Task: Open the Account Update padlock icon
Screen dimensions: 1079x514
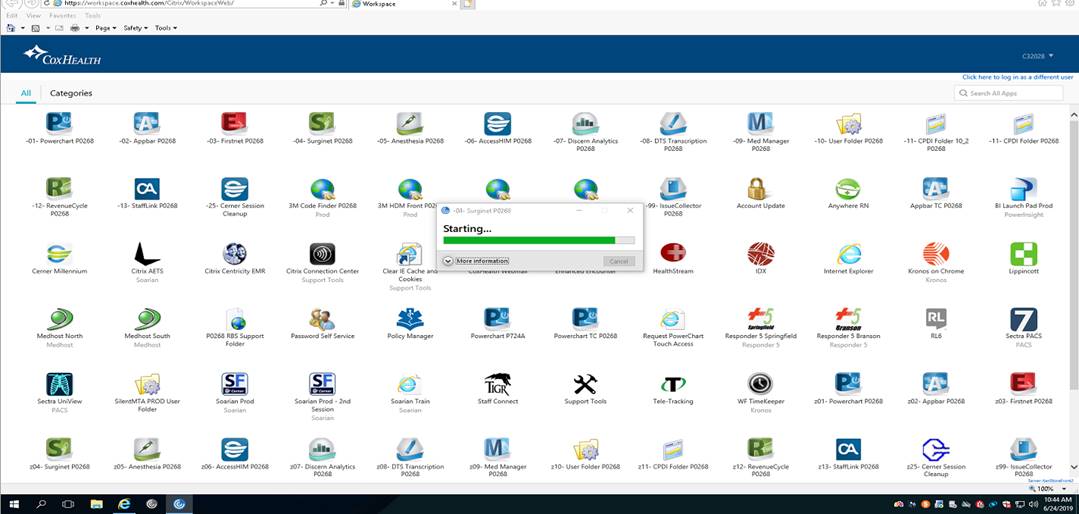Action: point(760,189)
